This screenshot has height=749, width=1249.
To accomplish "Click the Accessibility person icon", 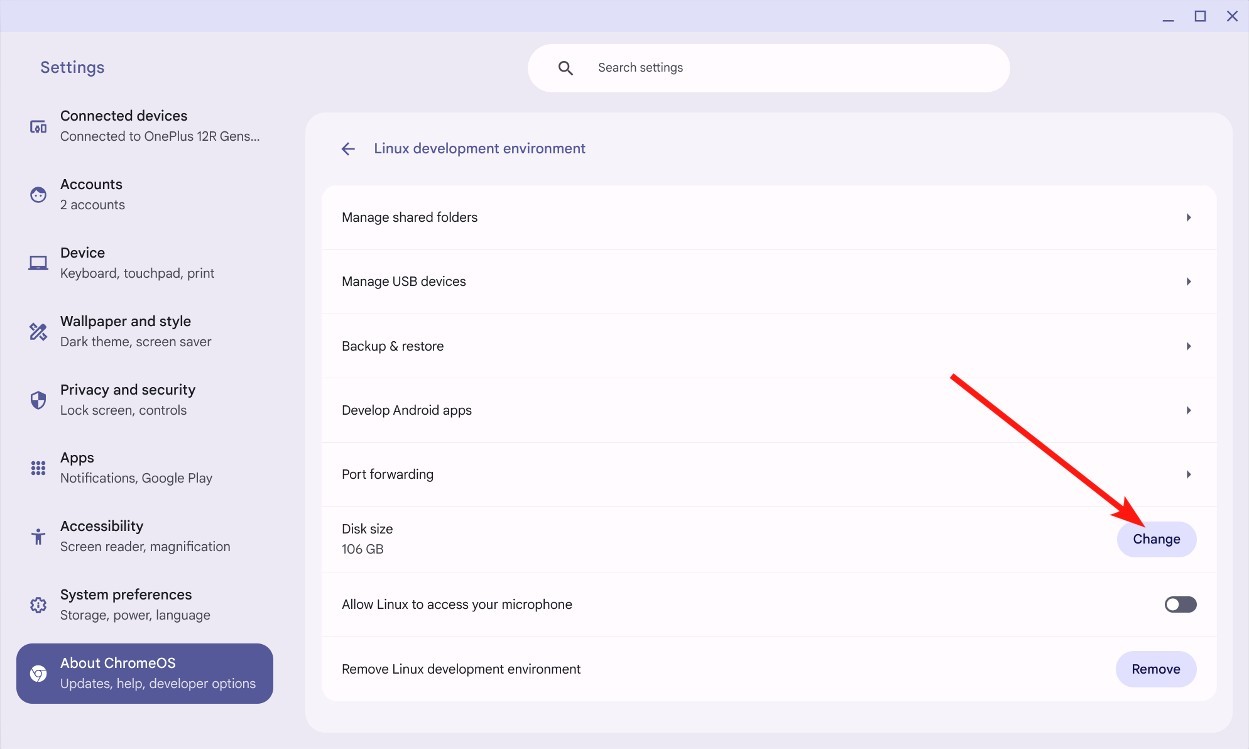I will [38, 536].
